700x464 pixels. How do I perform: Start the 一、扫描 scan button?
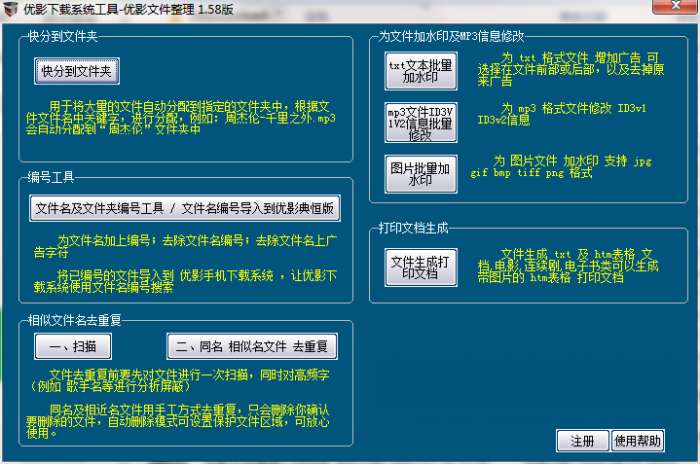(x=73, y=347)
